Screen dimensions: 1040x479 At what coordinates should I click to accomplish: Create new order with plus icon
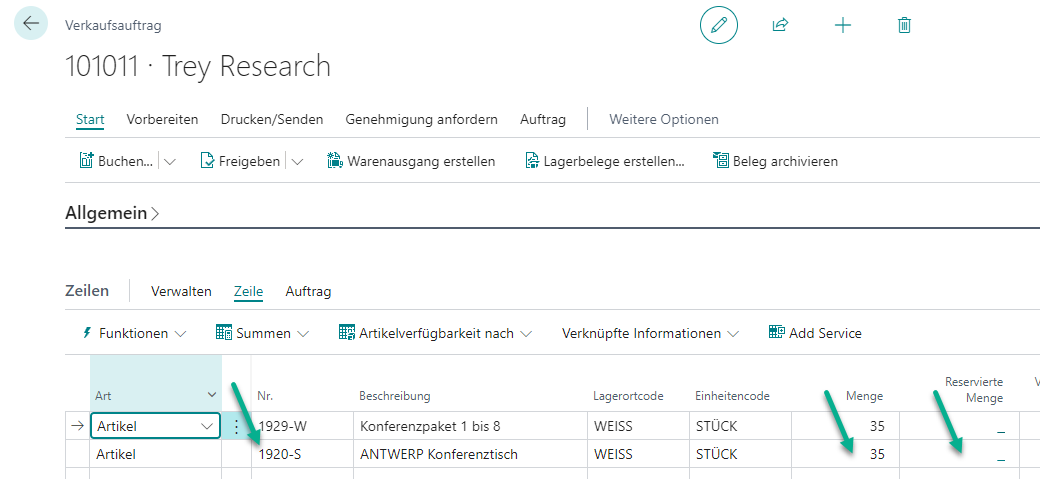pyautogui.click(x=842, y=26)
